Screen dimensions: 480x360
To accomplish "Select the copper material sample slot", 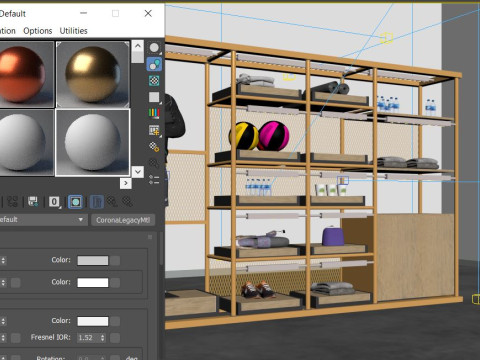I will coord(27,74).
